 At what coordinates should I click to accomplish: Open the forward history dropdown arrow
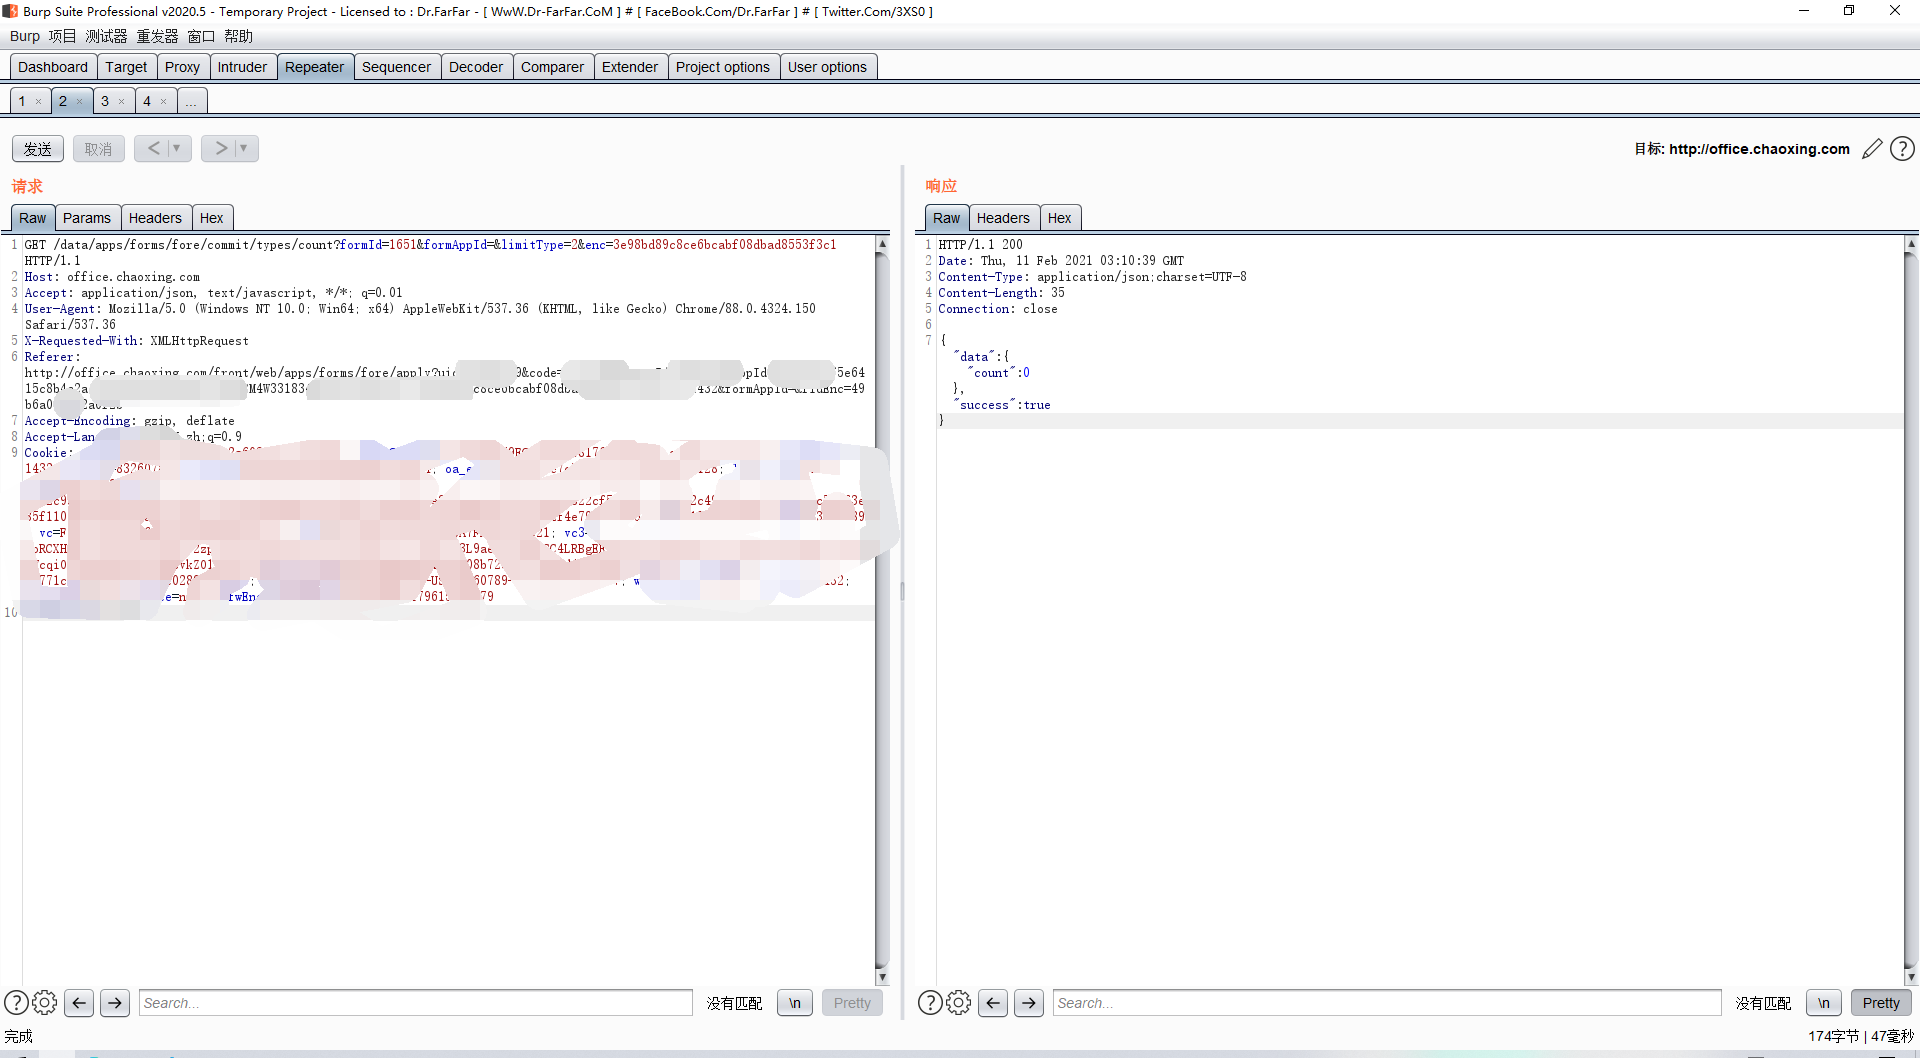[x=243, y=148]
